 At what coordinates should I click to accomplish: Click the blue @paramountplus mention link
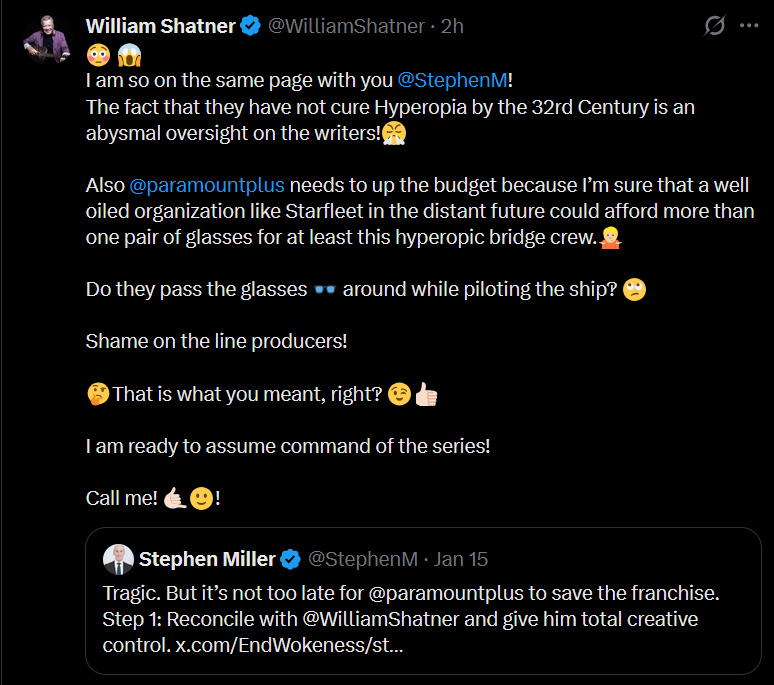point(207,185)
